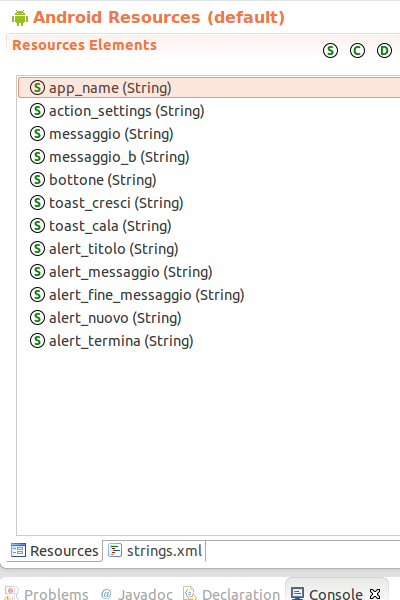Image resolution: width=400 pixels, height=600 pixels.
Task: Open the Console view tab
Action: pyautogui.click(x=336, y=594)
